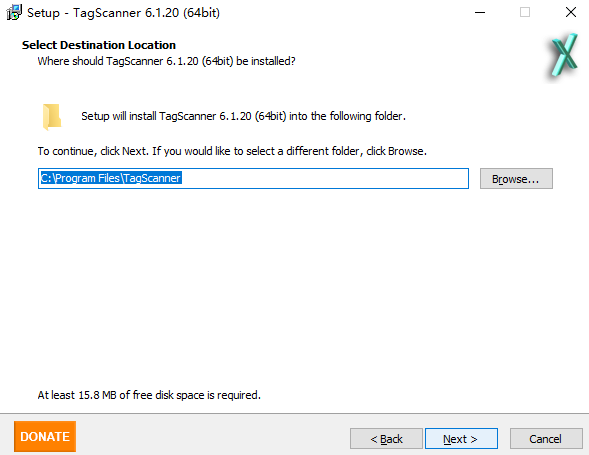
Task: Click the setup installer icon in title bar
Action: [14, 12]
